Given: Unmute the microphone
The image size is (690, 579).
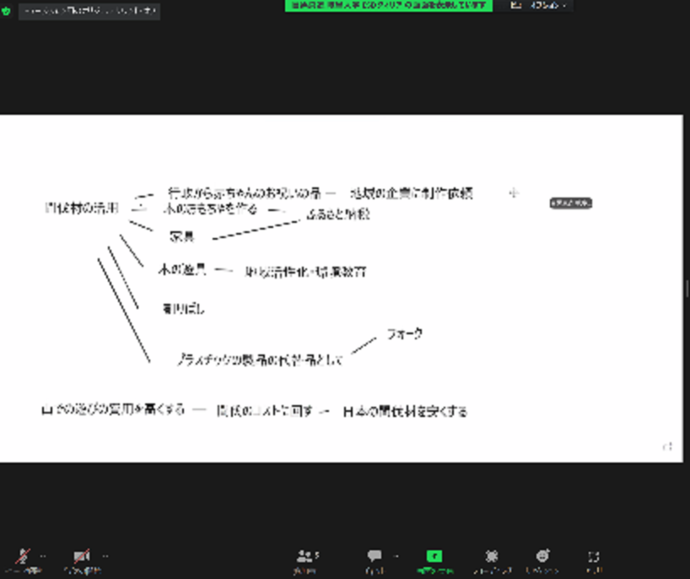Looking at the screenshot, I should click(21, 557).
